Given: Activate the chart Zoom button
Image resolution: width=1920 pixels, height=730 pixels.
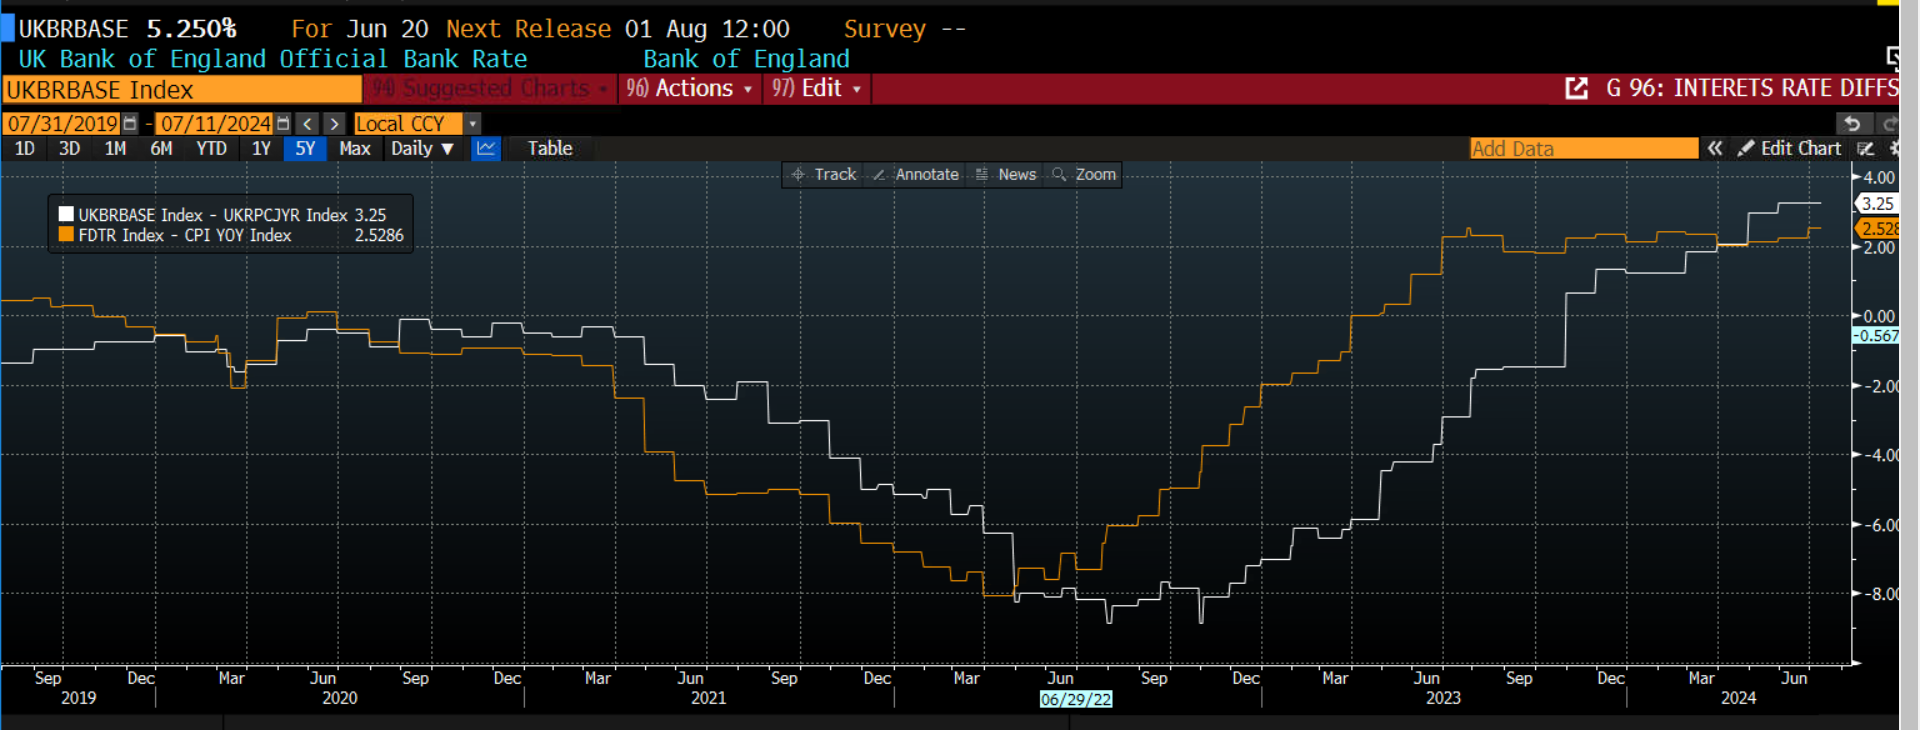Looking at the screenshot, I should click(1084, 175).
